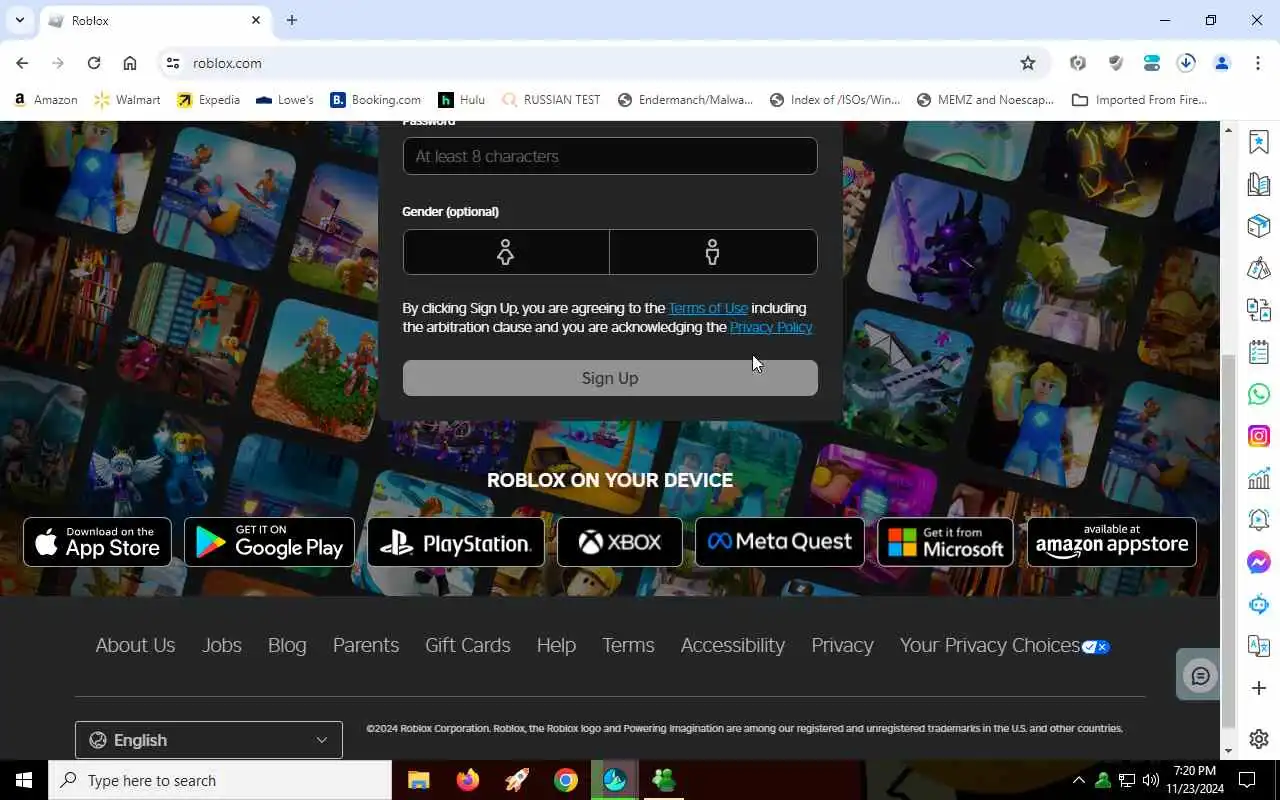Toggle Your Privacy Choices switch icon

(x=1096, y=647)
